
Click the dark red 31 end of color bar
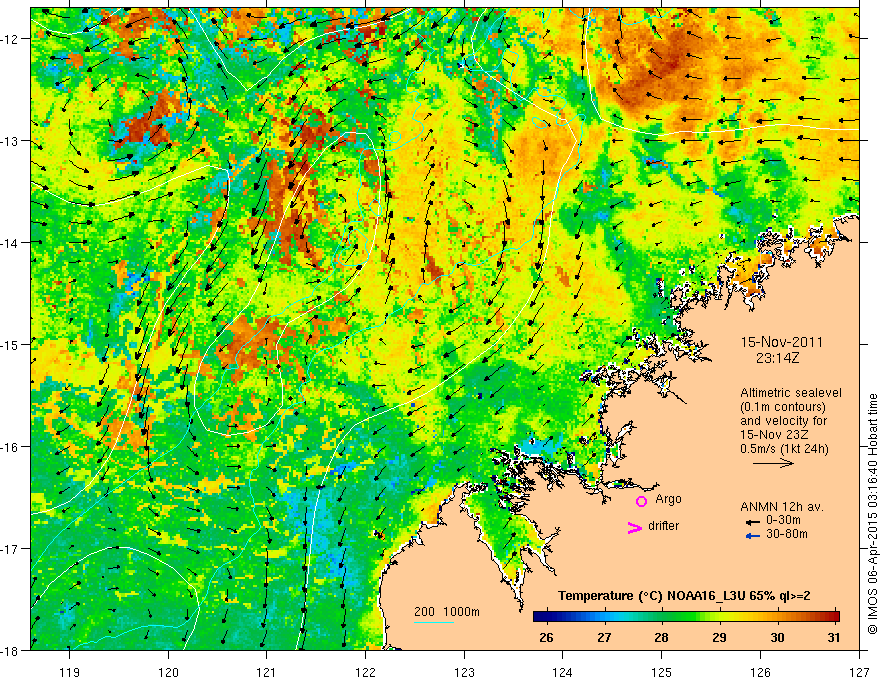point(835,617)
